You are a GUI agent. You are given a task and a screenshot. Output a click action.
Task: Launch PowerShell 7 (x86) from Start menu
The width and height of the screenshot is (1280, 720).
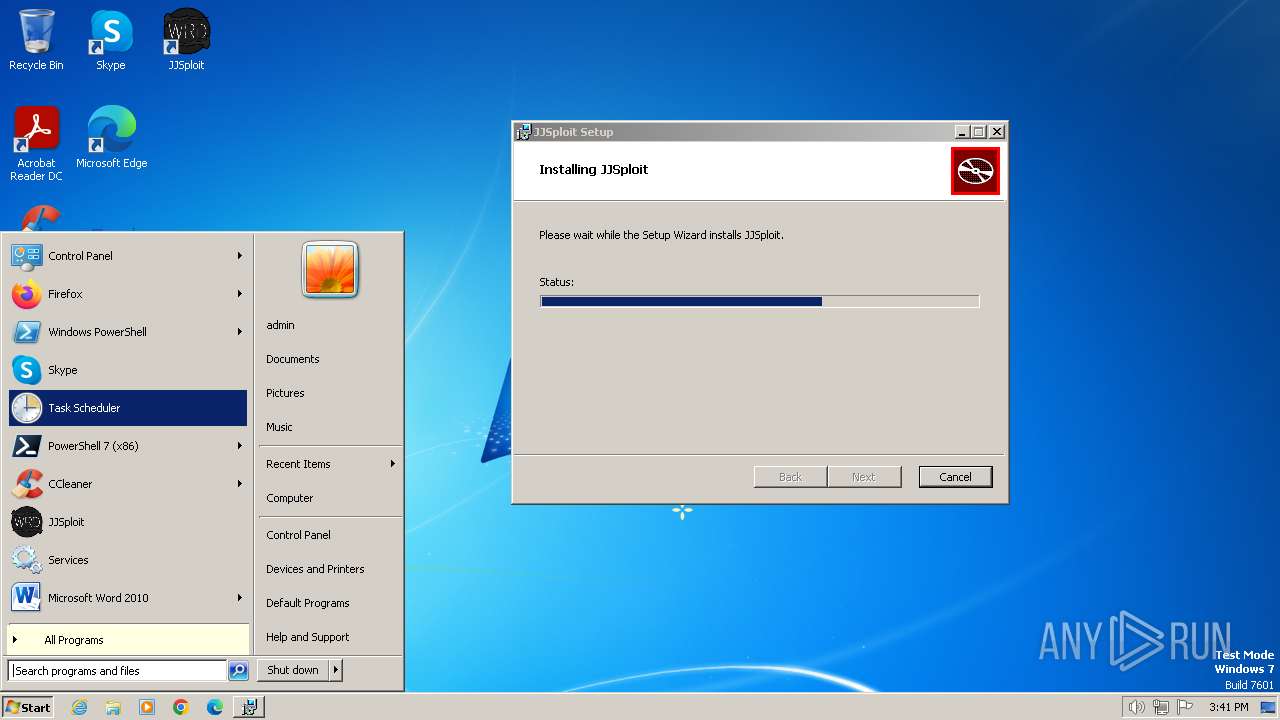pos(128,446)
